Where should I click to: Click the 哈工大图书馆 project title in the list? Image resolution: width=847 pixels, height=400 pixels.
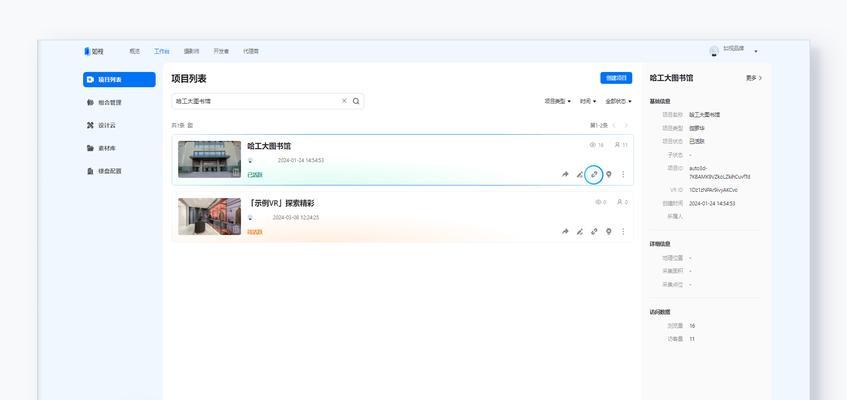(x=269, y=146)
